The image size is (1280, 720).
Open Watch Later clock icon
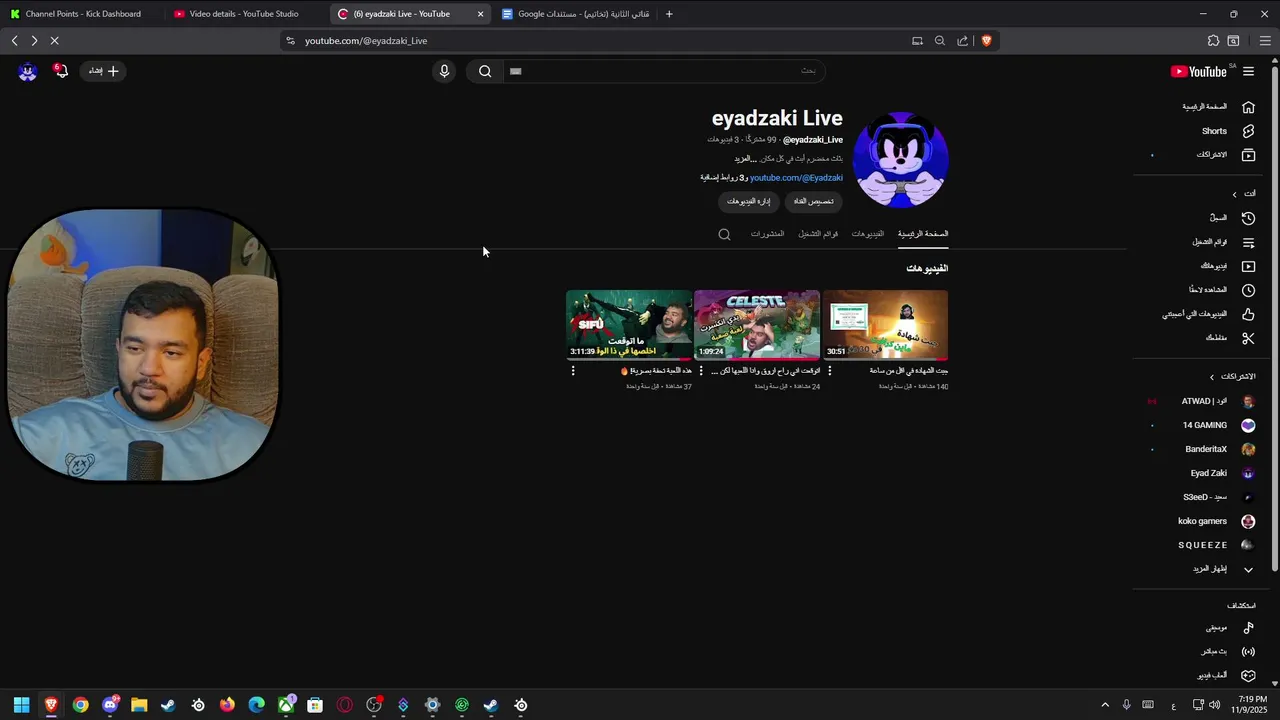(x=1248, y=290)
